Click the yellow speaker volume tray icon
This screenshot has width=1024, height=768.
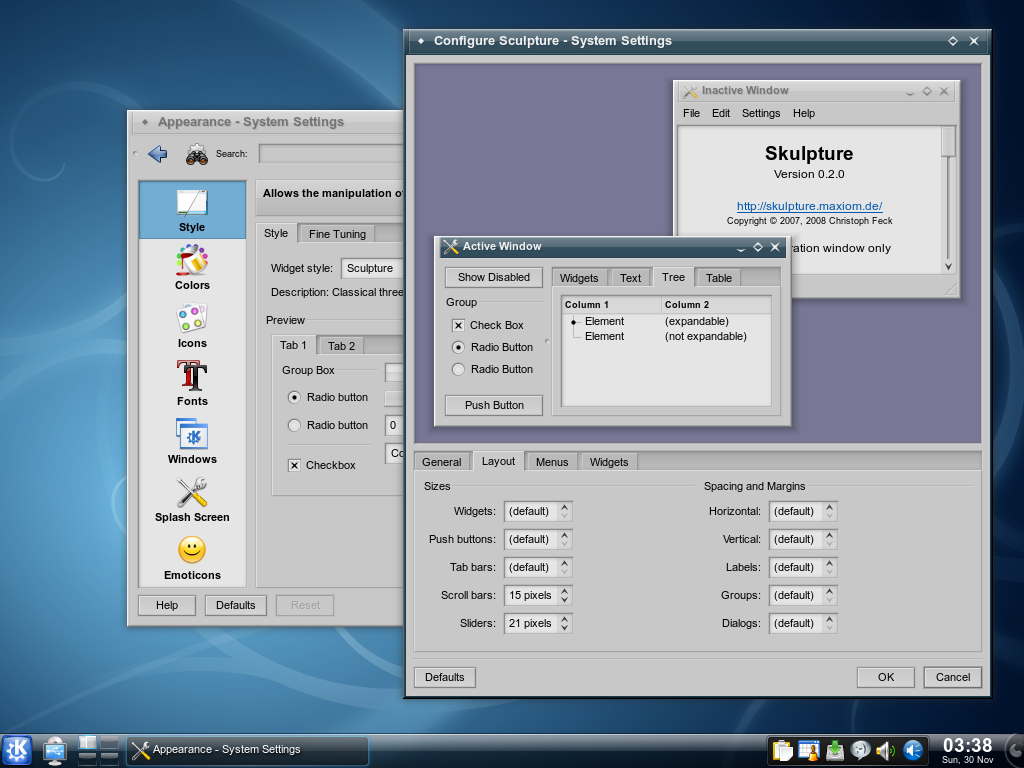pos(886,750)
